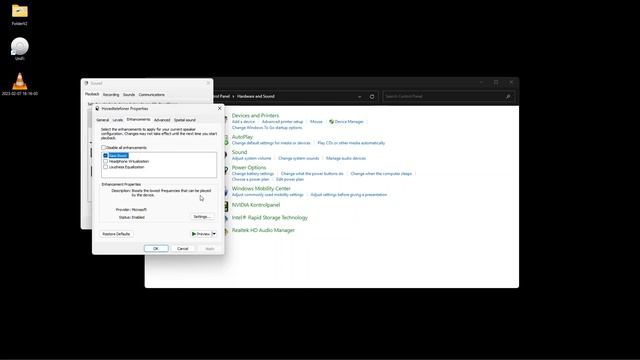
Task: Switch to Recording tab in Sound window
Action: (111, 95)
